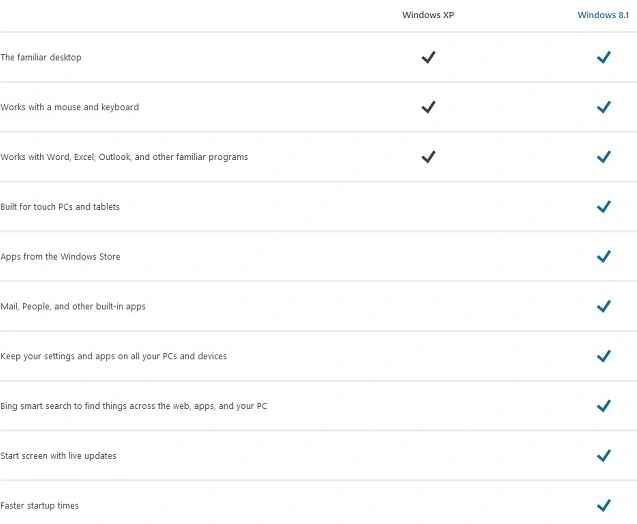The width and height of the screenshot is (637, 524).
Task: Select 'Start screen with live updates' text
Action: click(x=58, y=456)
